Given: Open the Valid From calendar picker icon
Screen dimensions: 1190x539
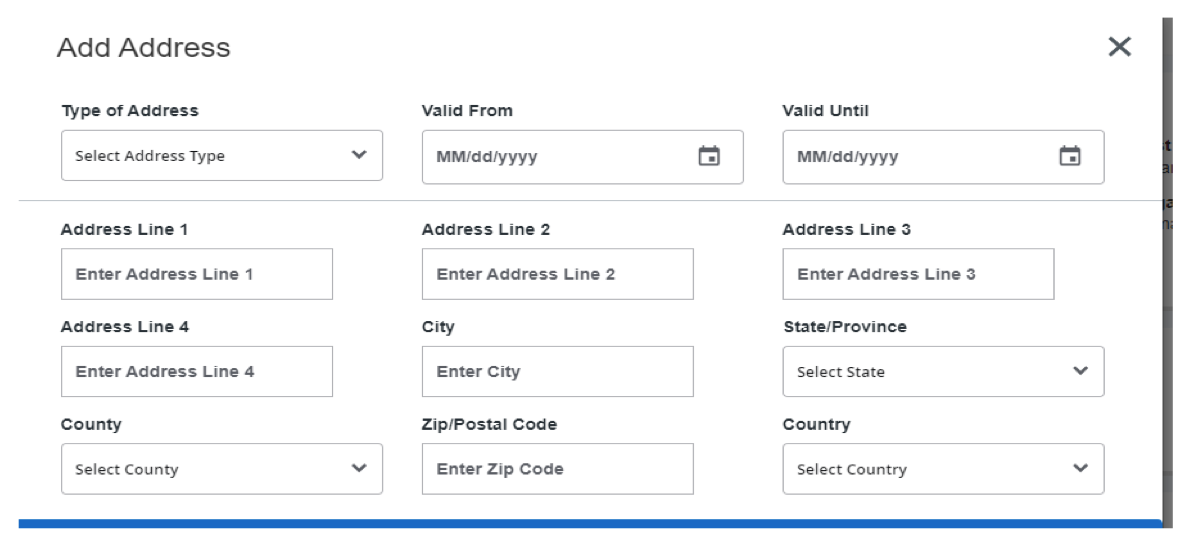Looking at the screenshot, I should 709,156.
